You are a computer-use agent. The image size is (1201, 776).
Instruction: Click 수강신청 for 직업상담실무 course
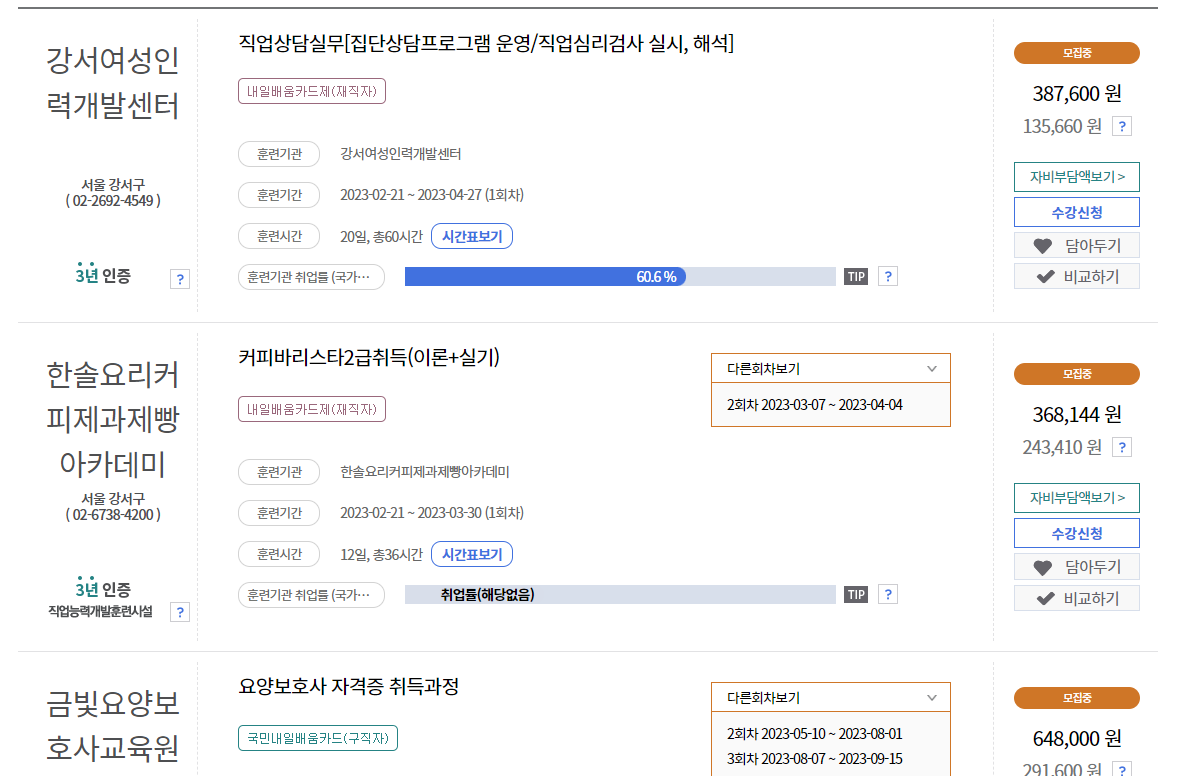click(1077, 211)
